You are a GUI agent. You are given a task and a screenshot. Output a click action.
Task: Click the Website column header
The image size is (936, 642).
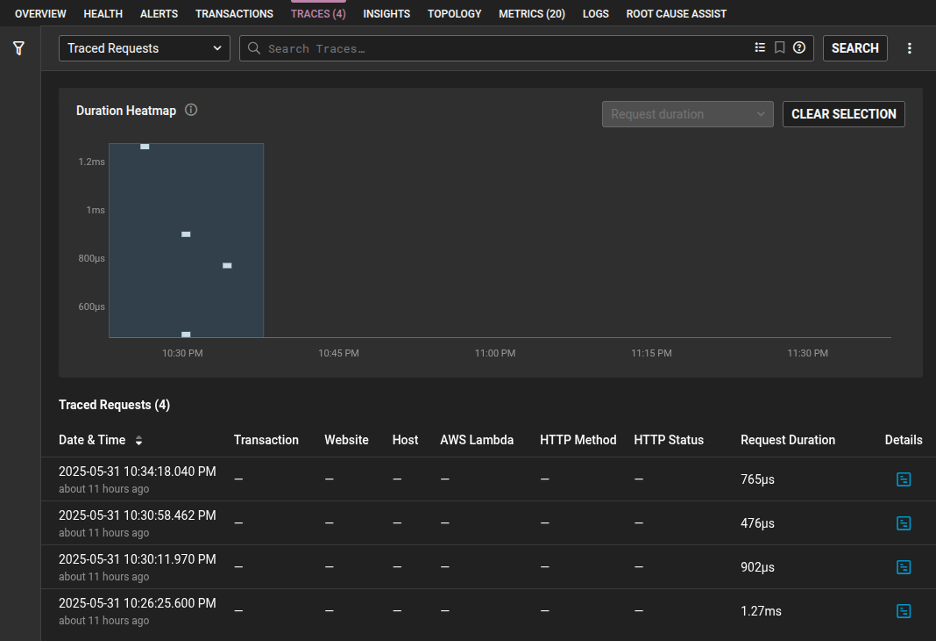click(346, 440)
